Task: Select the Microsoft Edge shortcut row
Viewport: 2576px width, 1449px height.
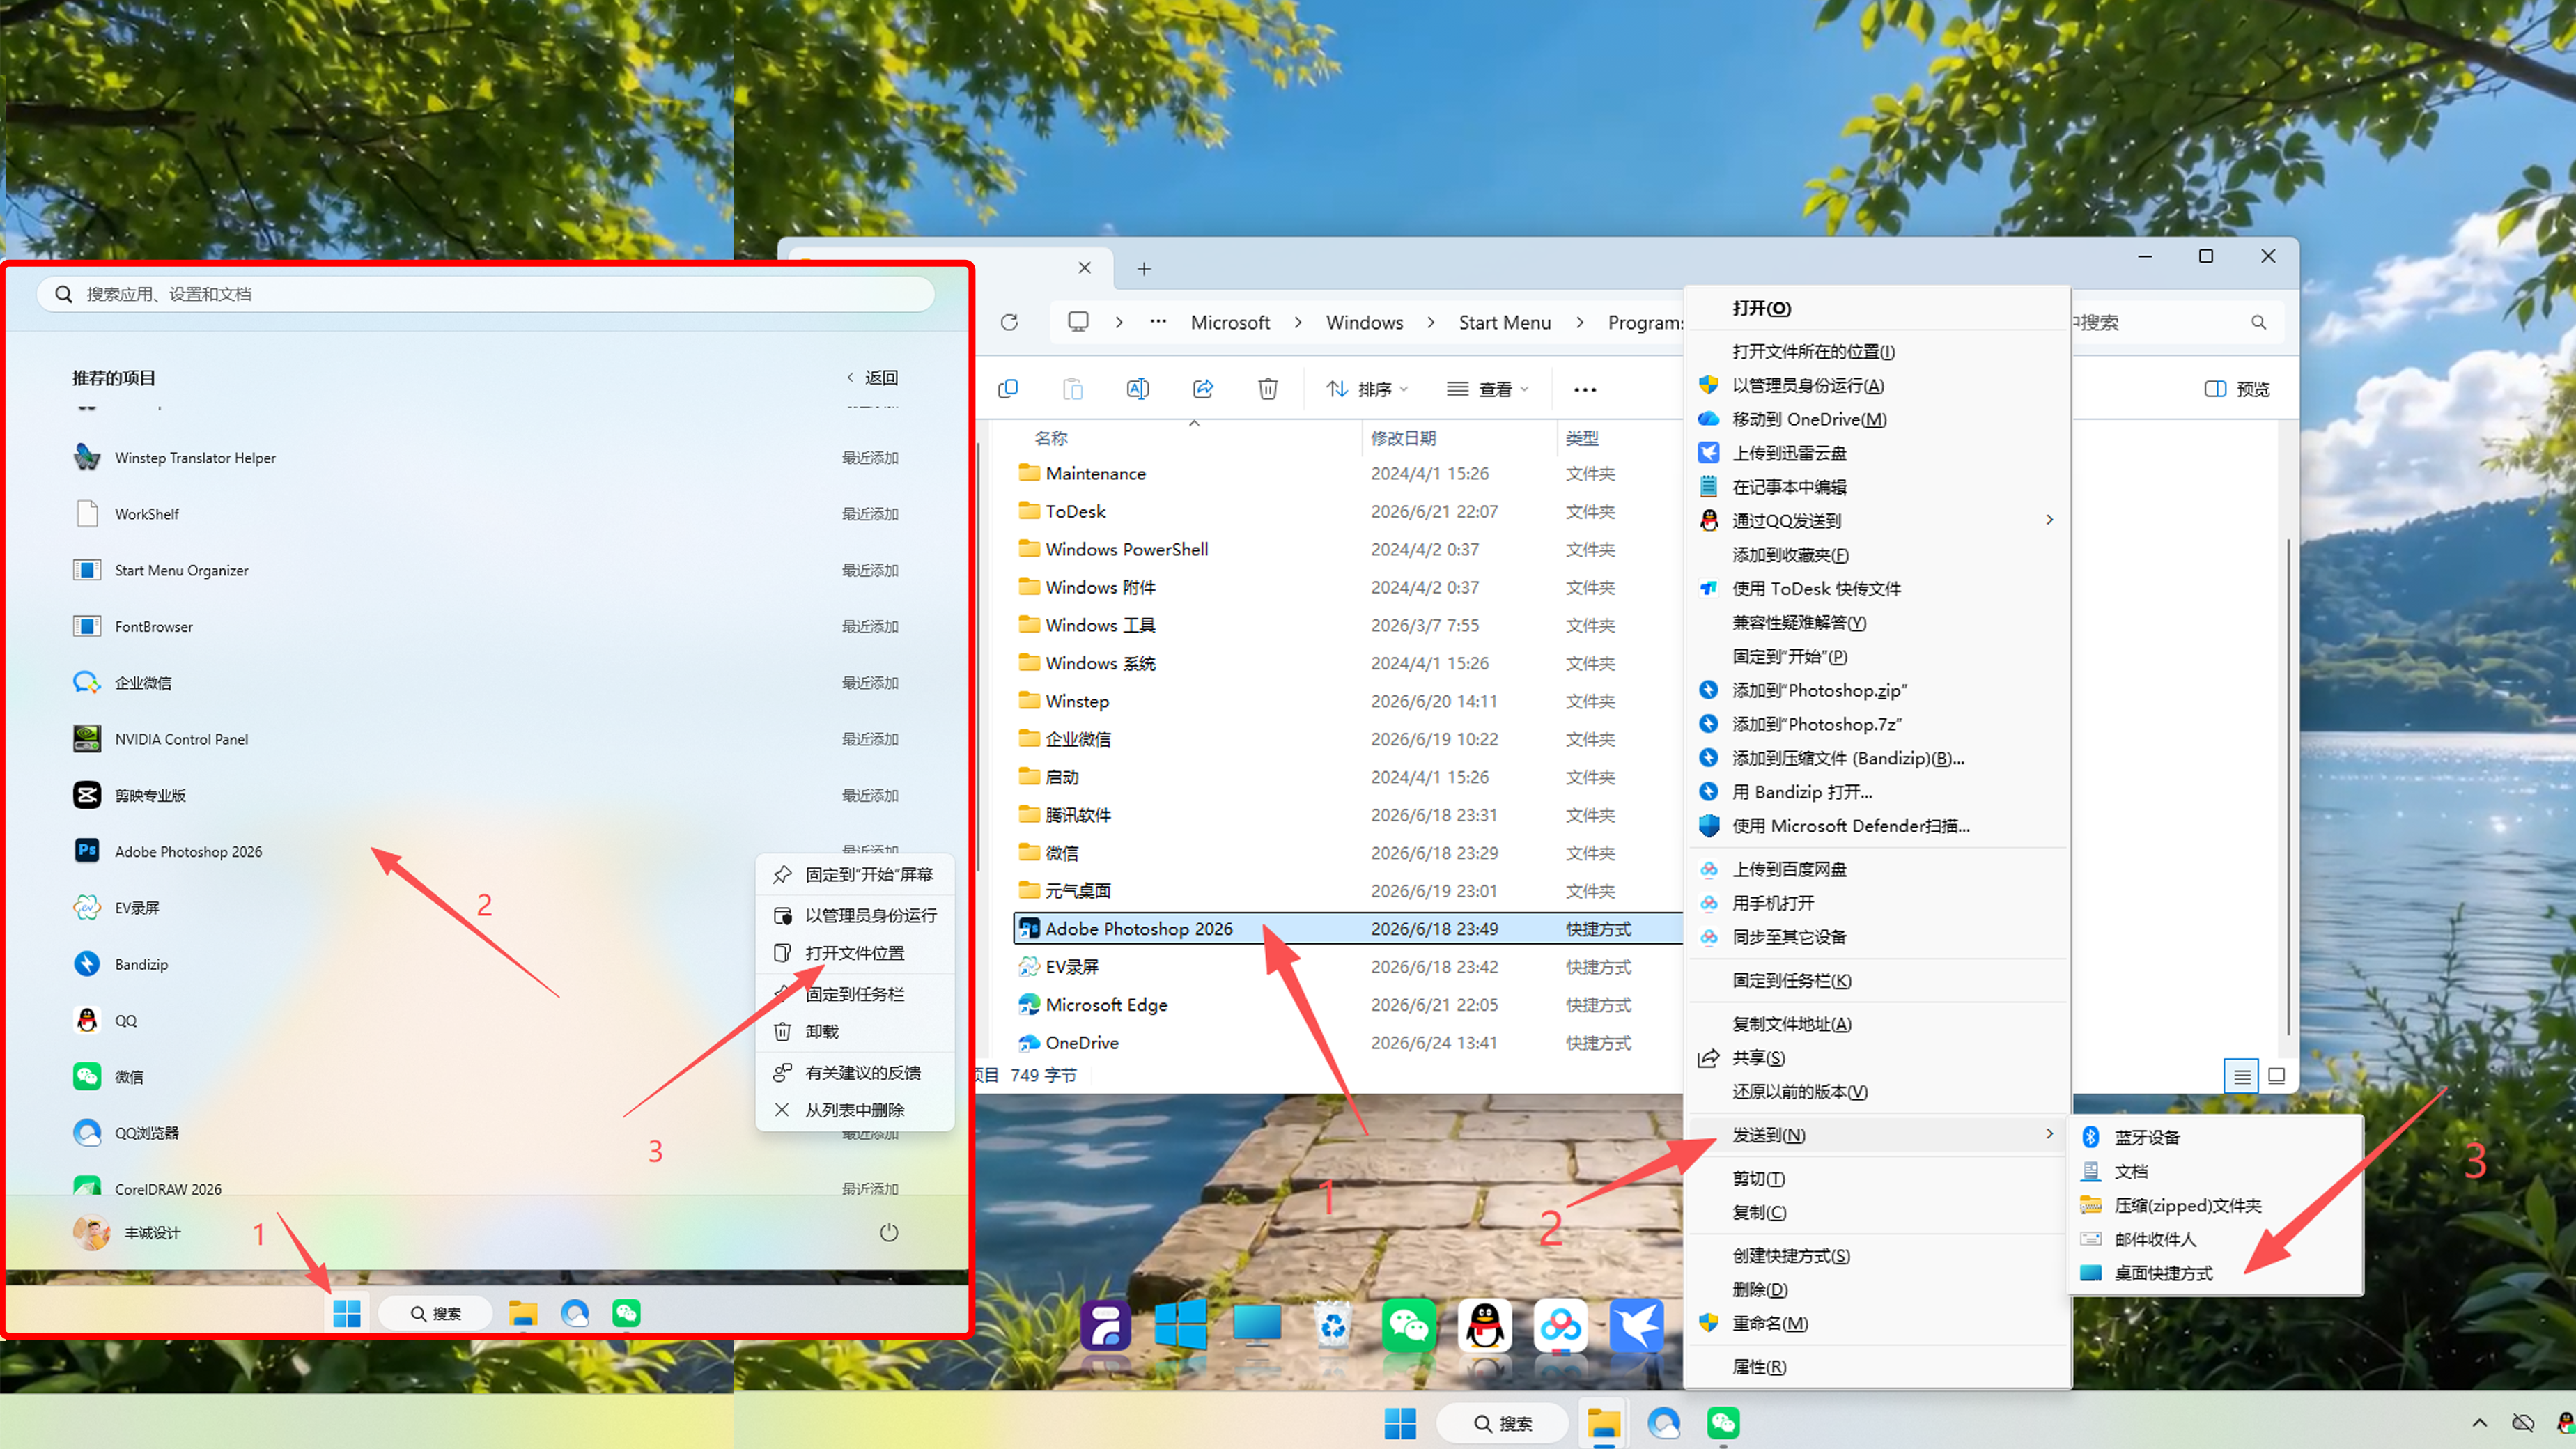Action: point(1347,1005)
